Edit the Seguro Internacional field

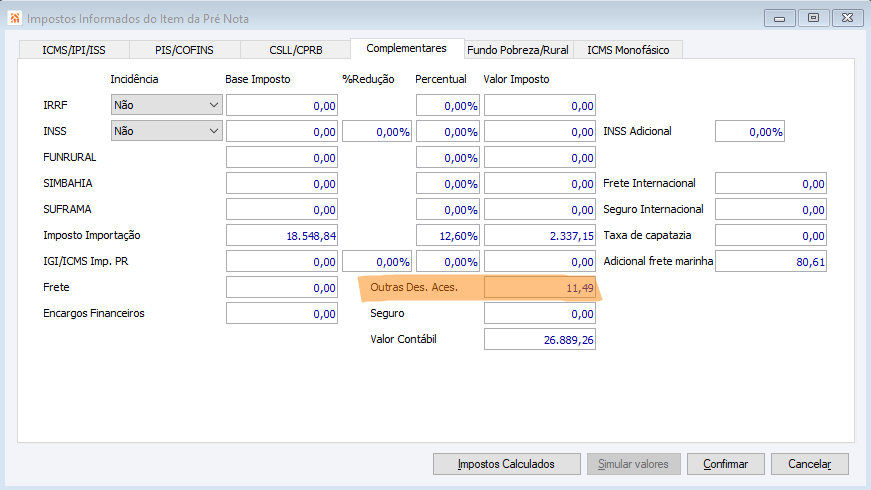(771, 210)
